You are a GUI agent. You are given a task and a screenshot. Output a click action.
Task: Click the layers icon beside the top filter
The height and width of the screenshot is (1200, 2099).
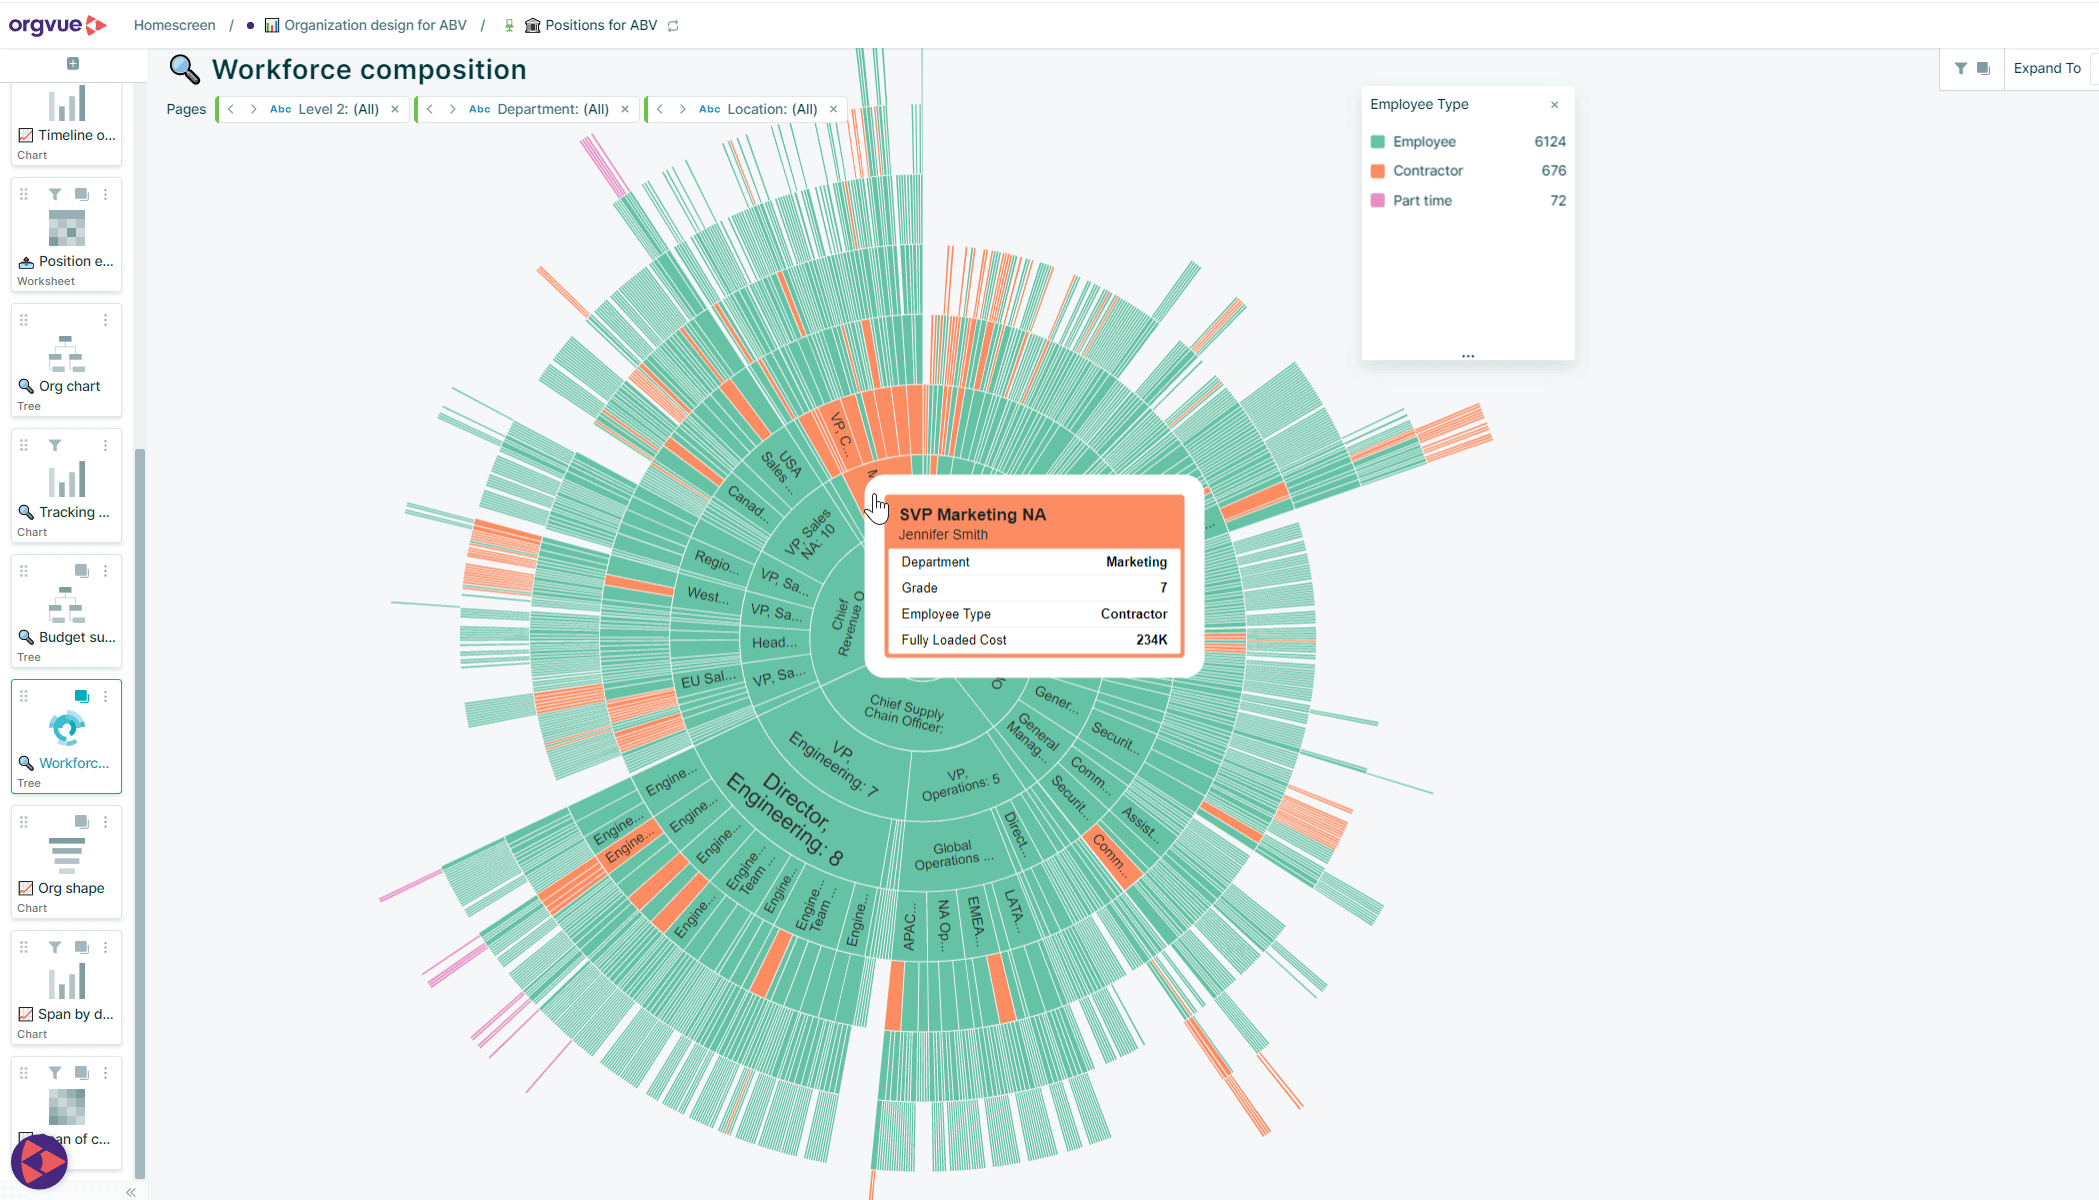[x=1985, y=68]
